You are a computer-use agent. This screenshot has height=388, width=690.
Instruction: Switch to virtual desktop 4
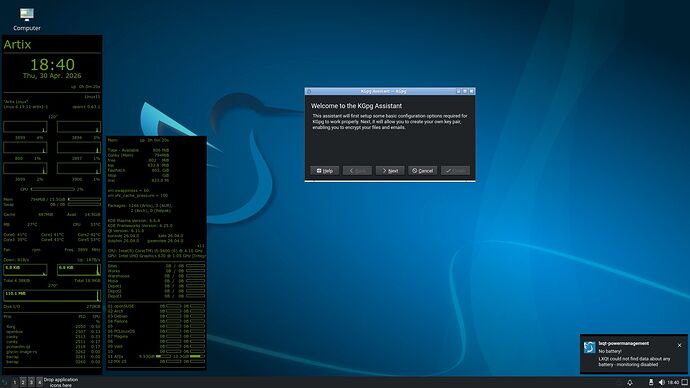point(39,382)
